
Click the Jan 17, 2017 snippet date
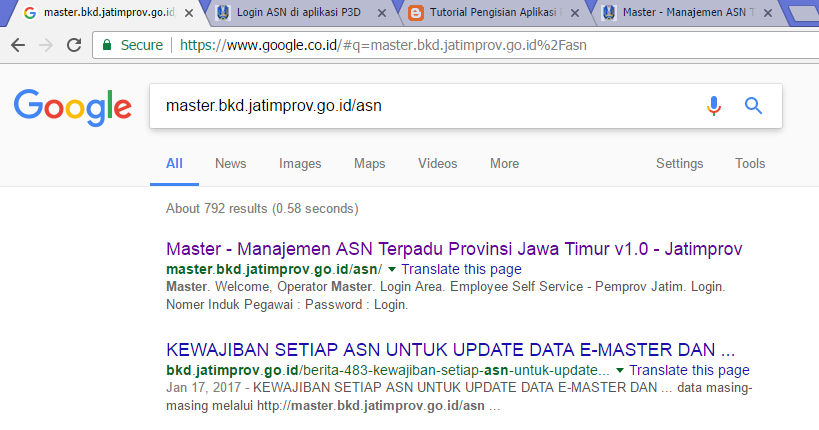click(x=203, y=388)
